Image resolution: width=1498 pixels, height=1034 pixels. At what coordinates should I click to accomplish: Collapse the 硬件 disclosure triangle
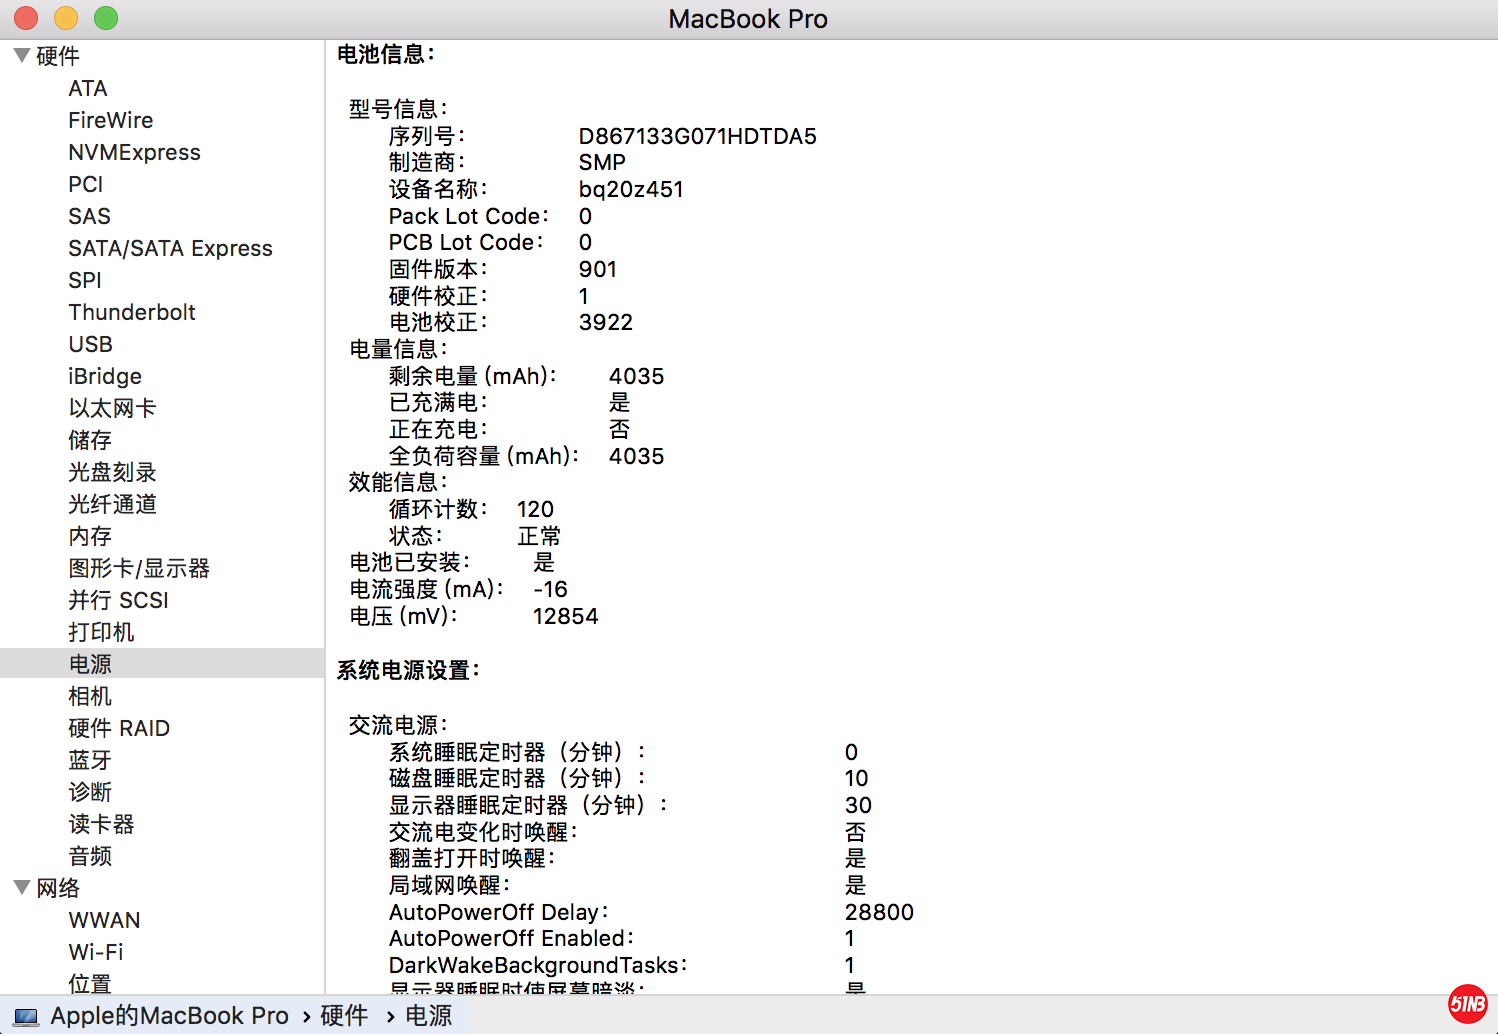[21, 55]
